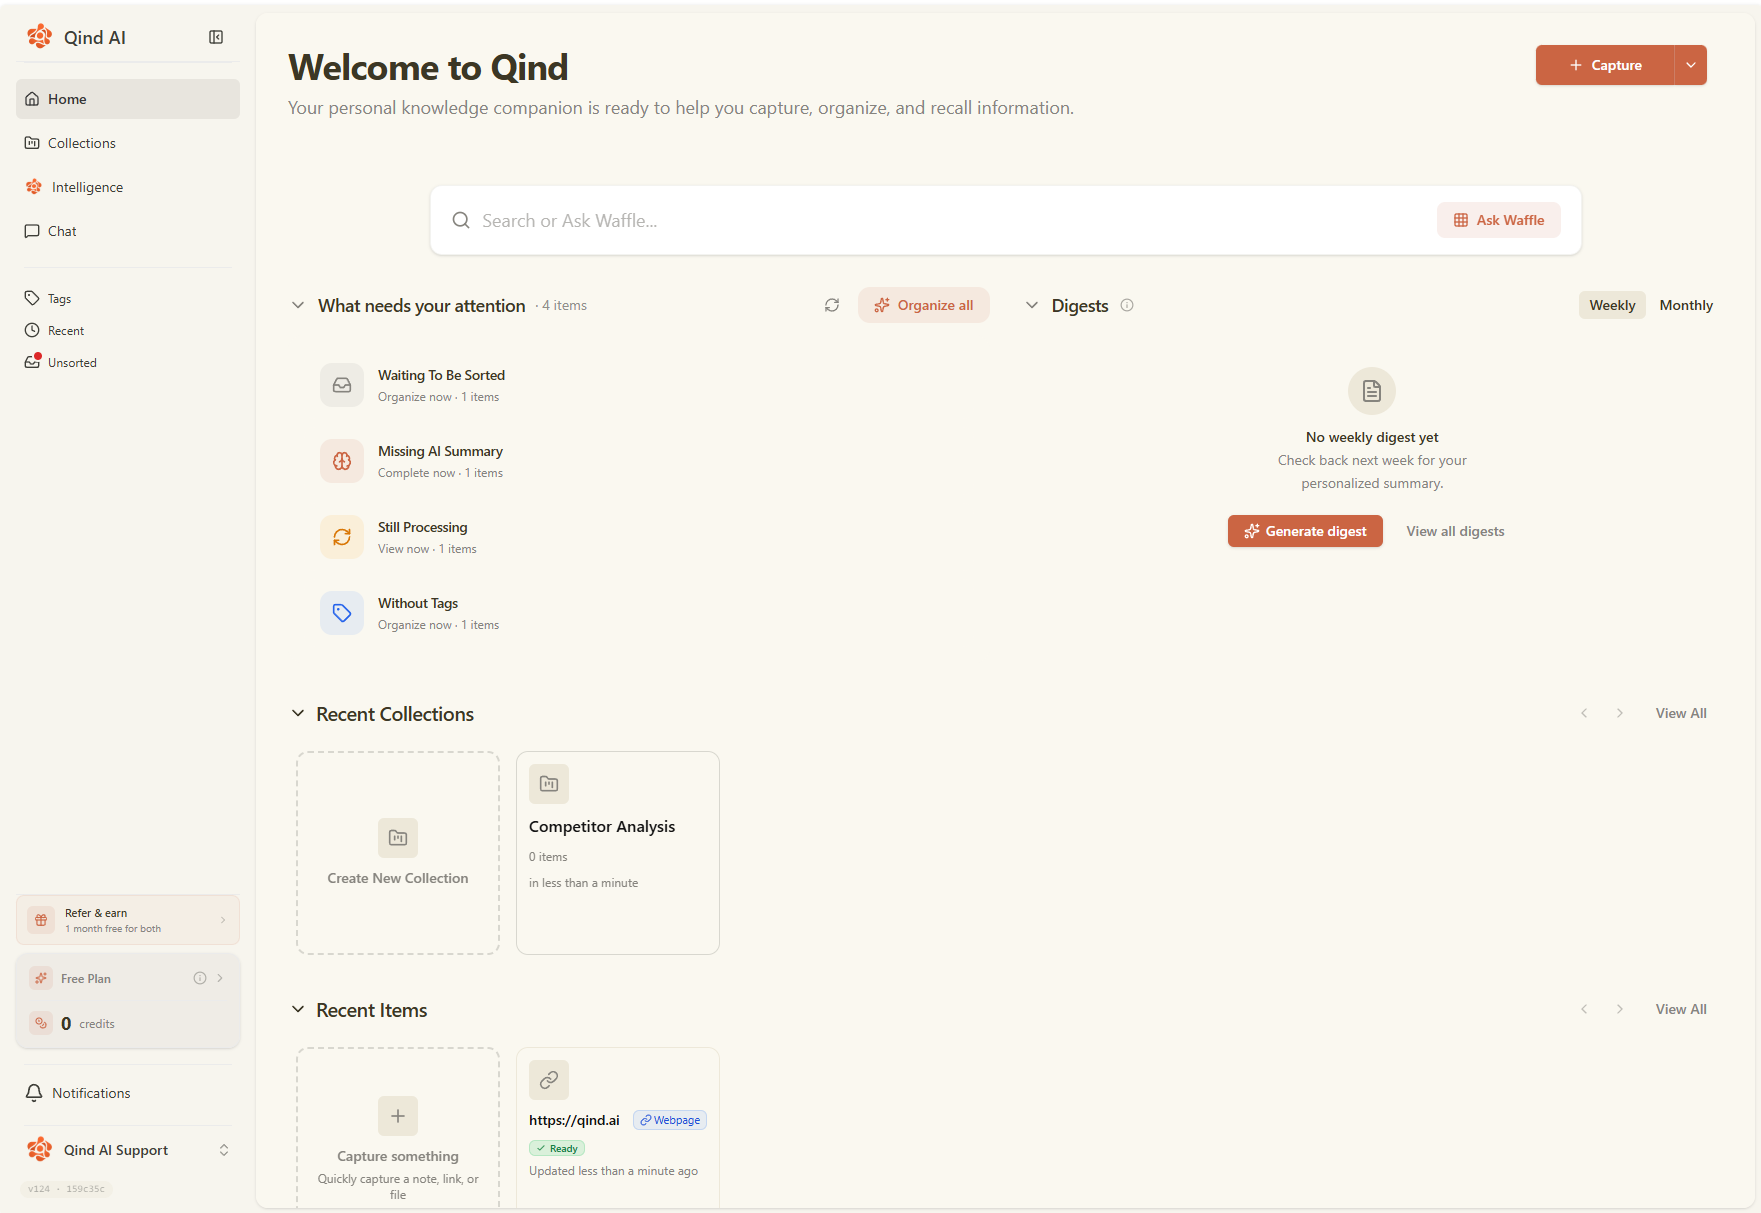Viewport: 1761px width, 1213px height.
Task: Click the Waiting To Be Sorted inbox icon
Action: [342, 385]
